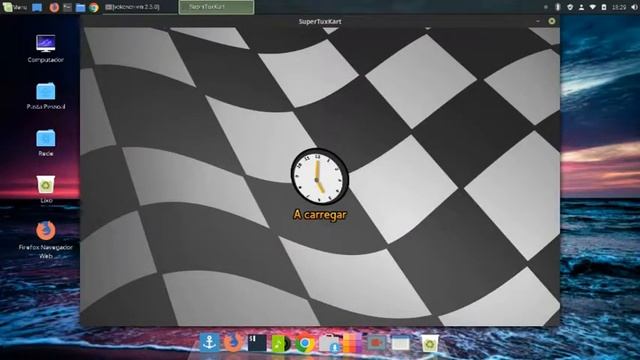Click the SuperTuxKart window title bar text
Viewport: 640px width, 360px height.
point(320,21)
